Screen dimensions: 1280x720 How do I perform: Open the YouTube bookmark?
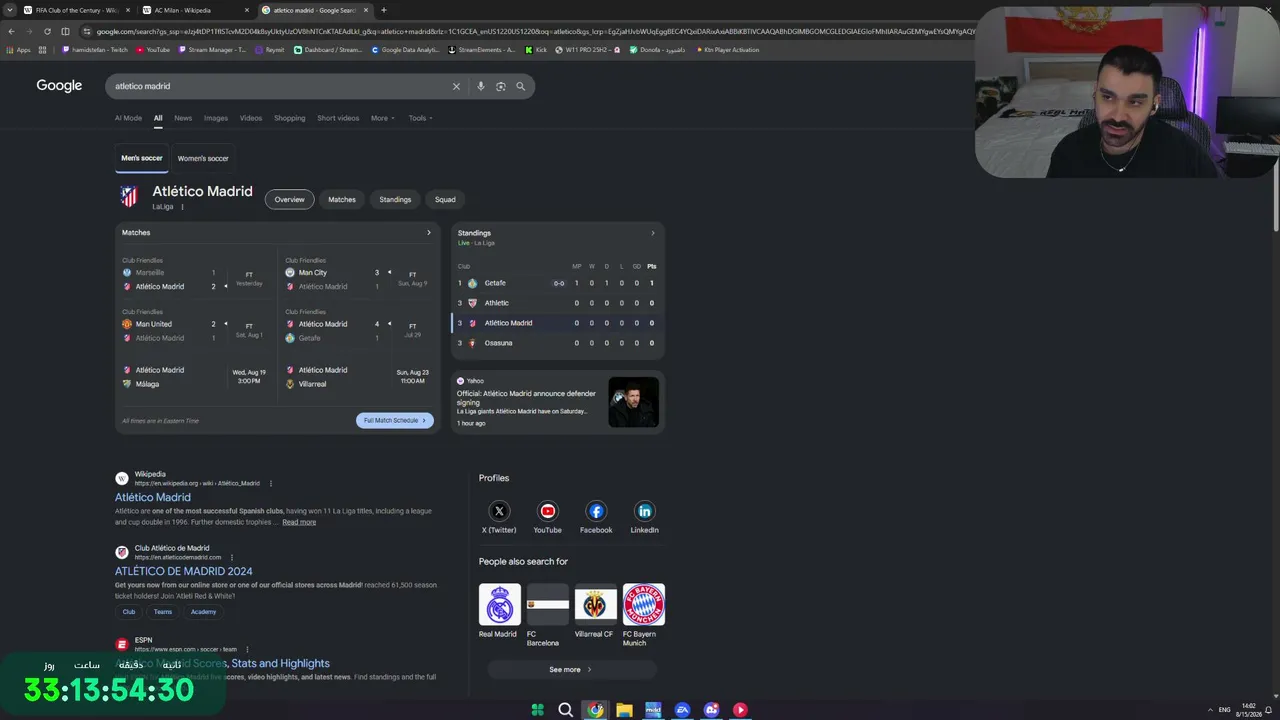click(x=153, y=50)
